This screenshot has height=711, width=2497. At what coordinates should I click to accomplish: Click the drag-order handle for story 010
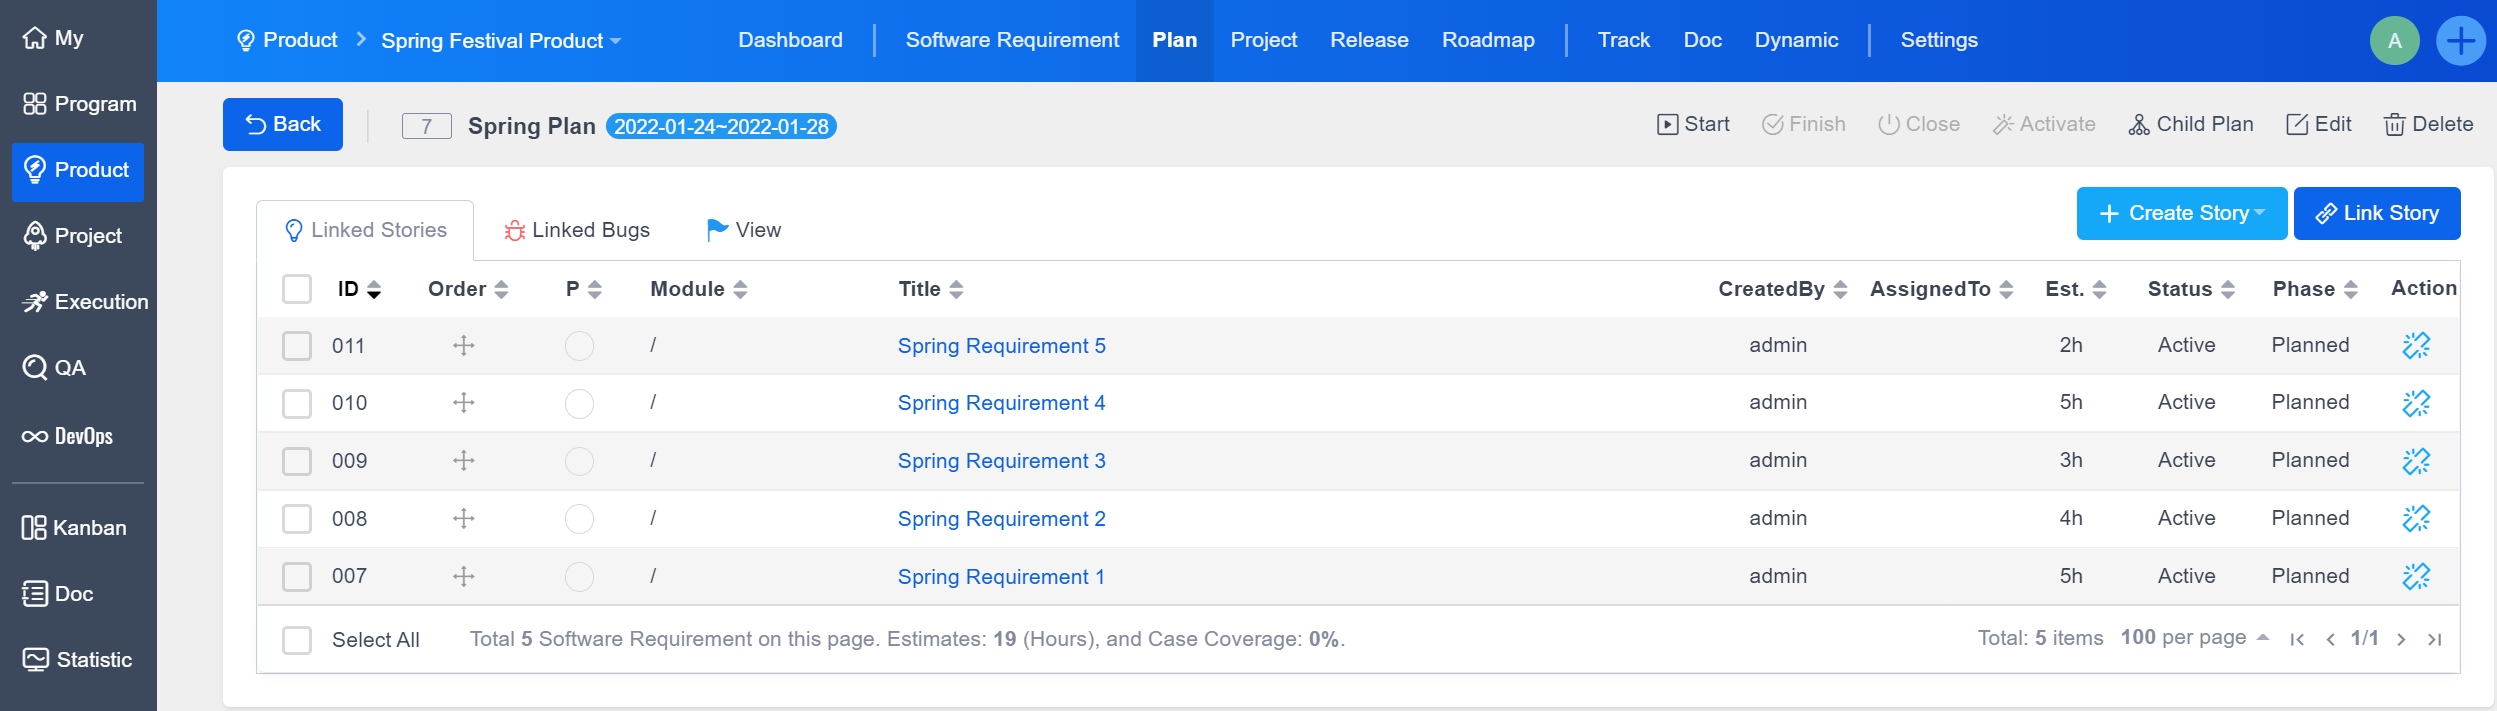click(x=463, y=403)
